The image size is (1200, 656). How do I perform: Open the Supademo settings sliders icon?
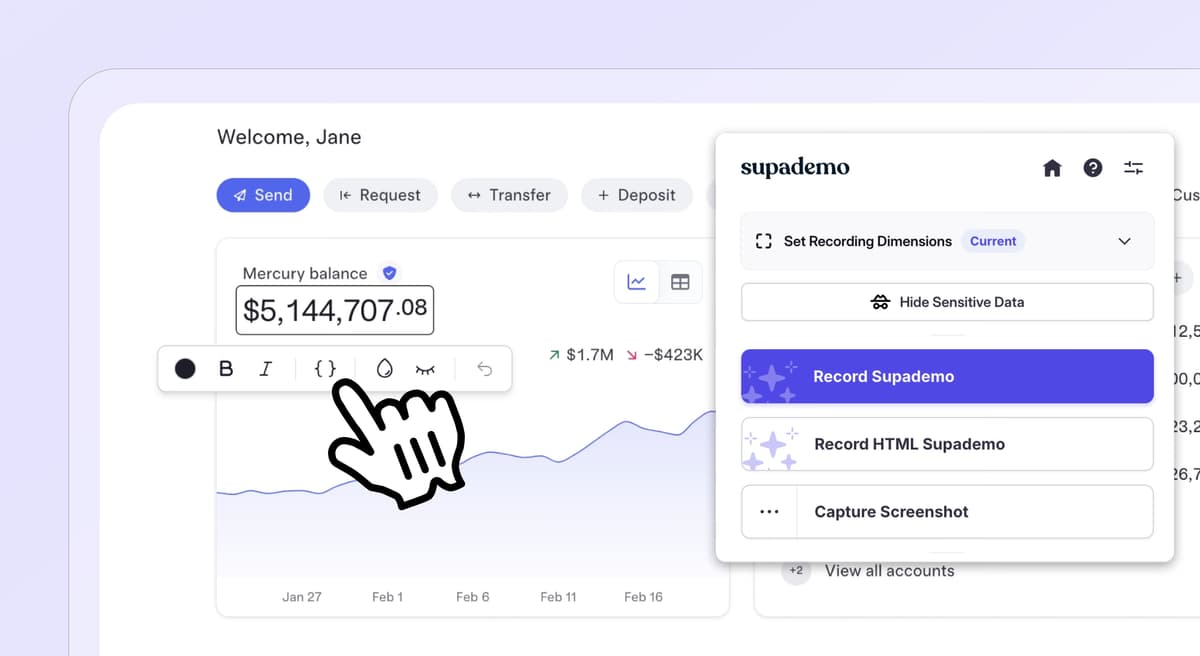point(1133,168)
